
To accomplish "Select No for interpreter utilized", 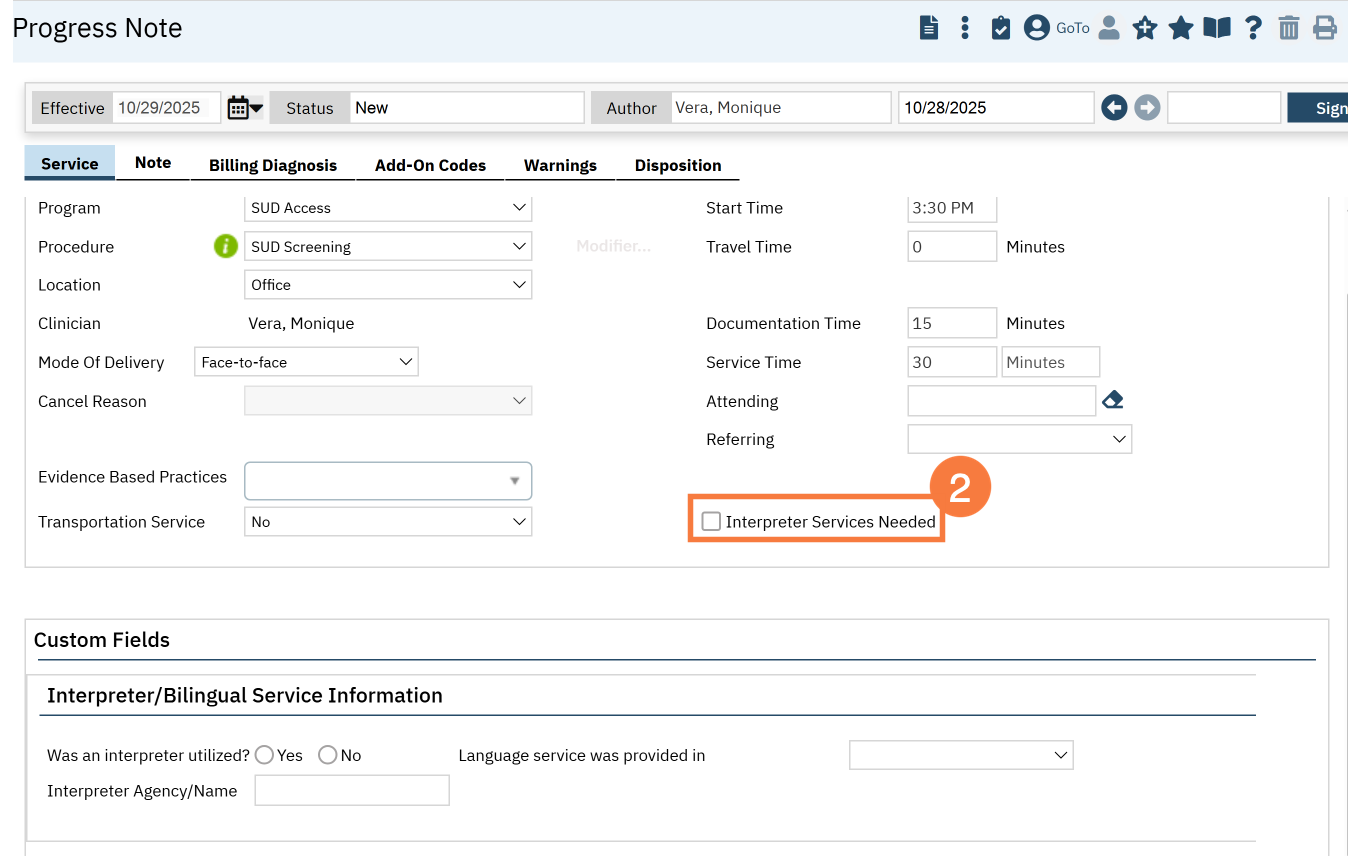I will pos(327,755).
